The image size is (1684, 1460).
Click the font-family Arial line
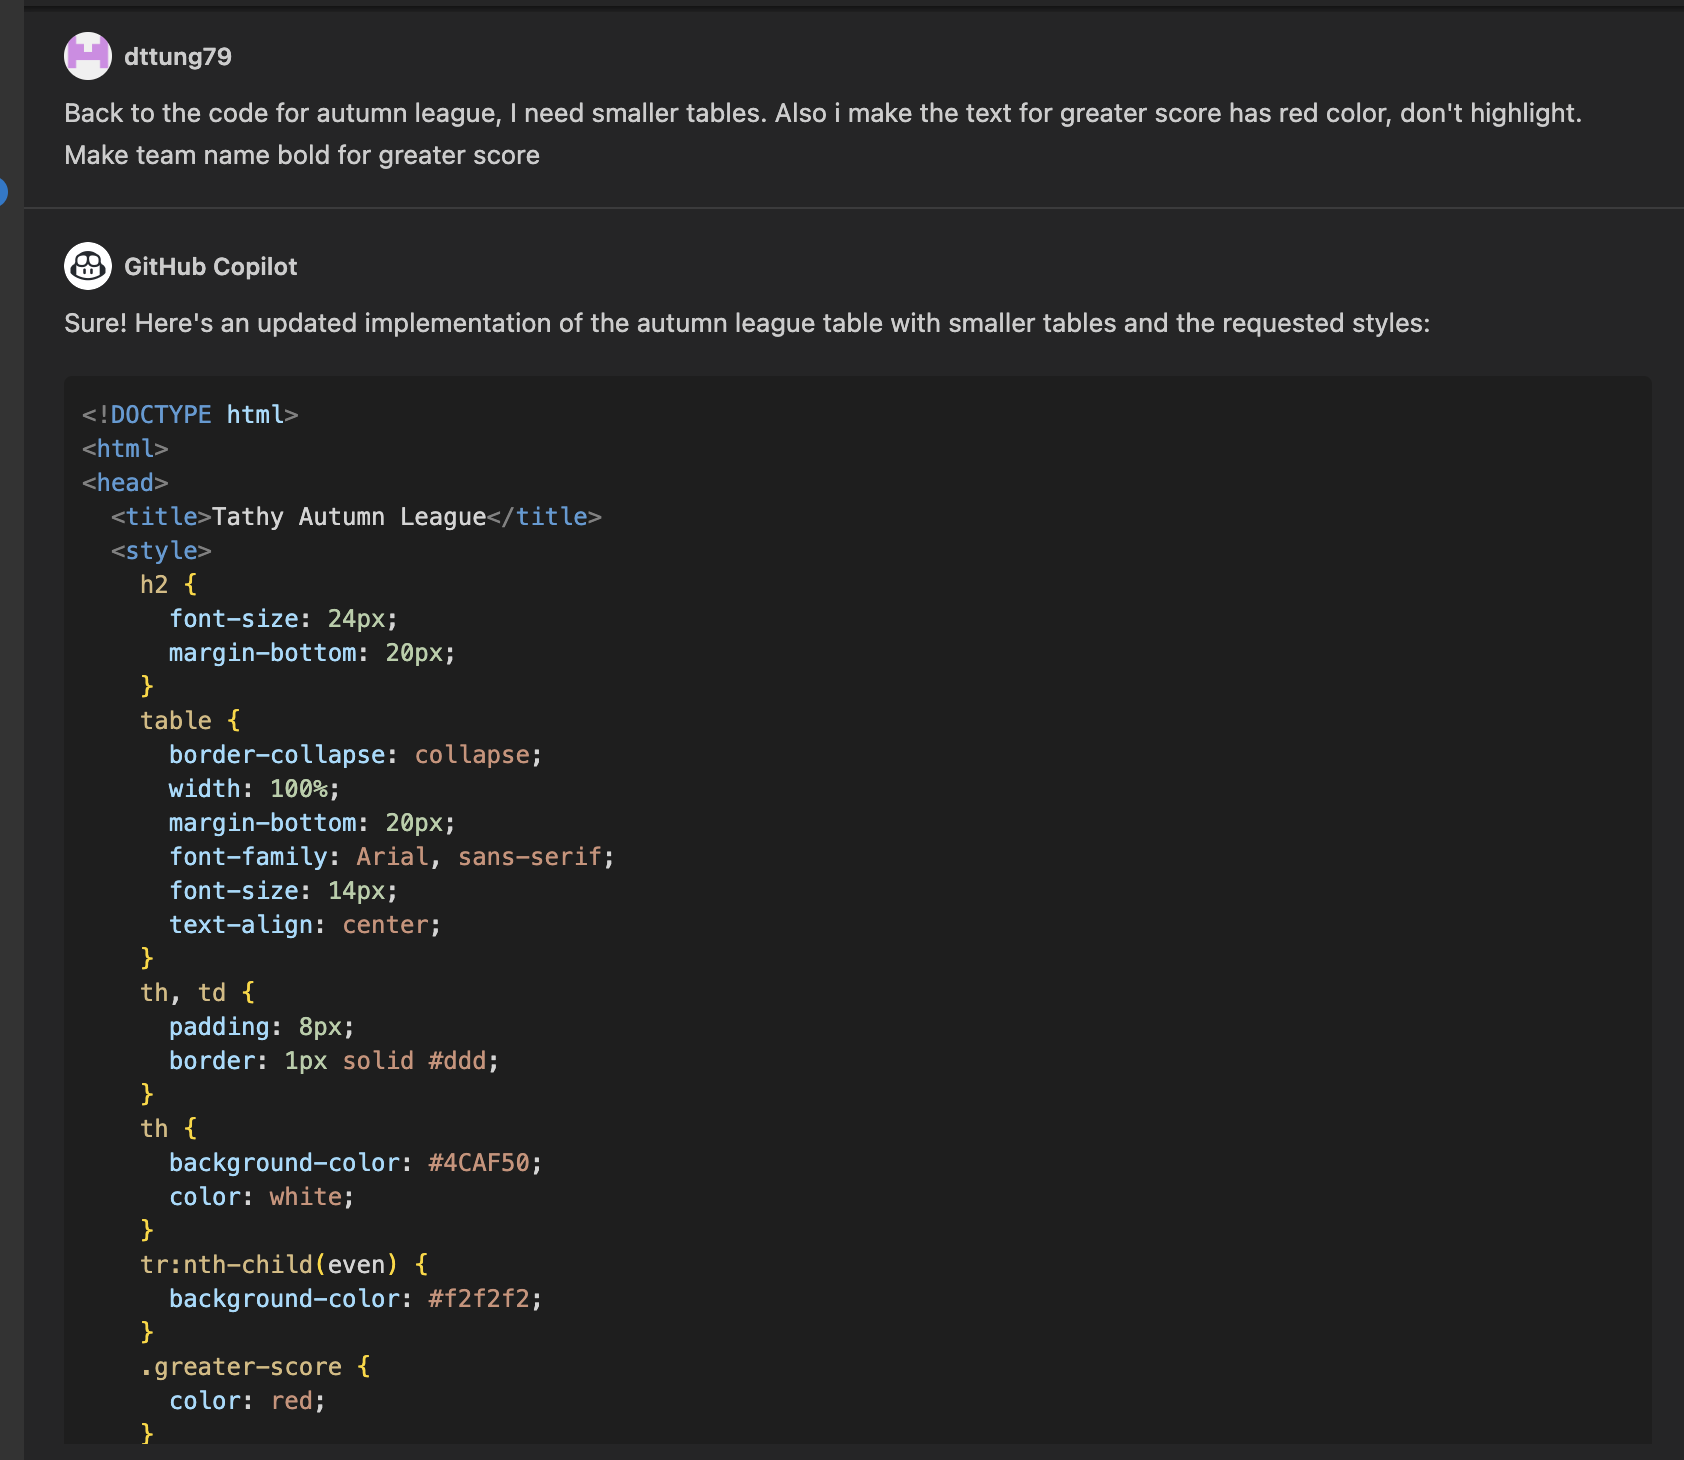click(391, 857)
